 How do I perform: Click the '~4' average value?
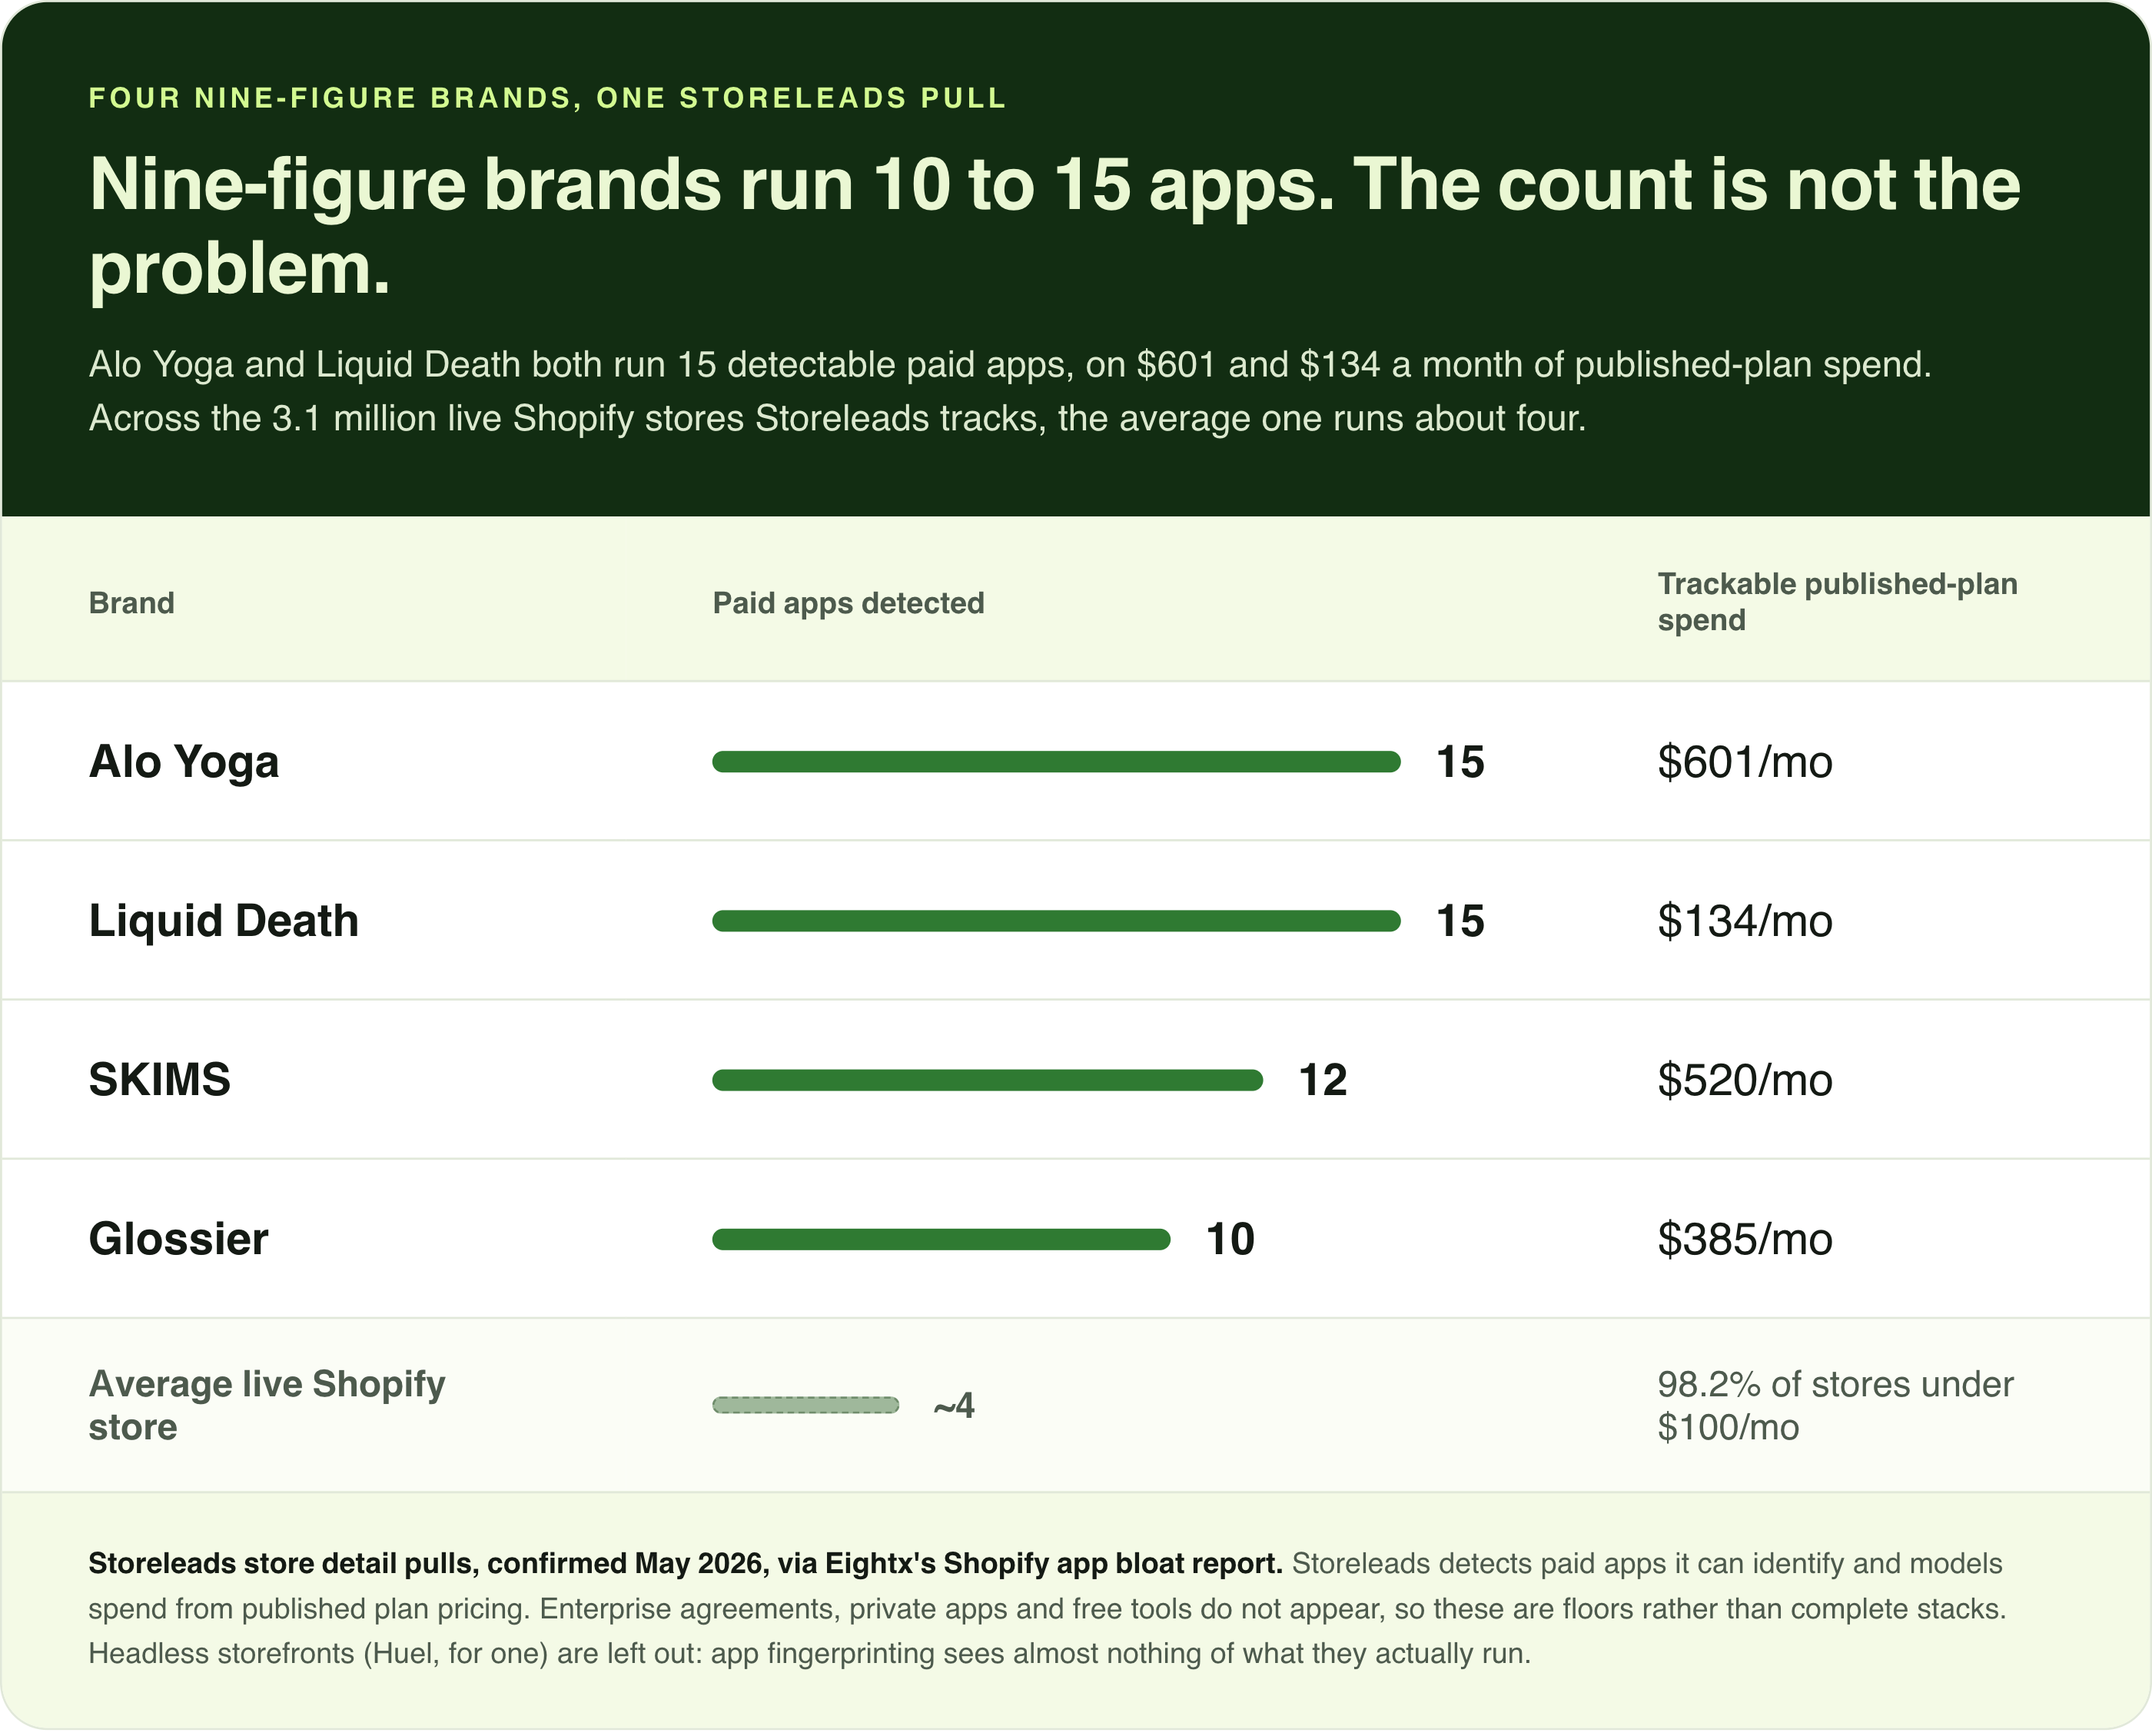click(953, 1405)
